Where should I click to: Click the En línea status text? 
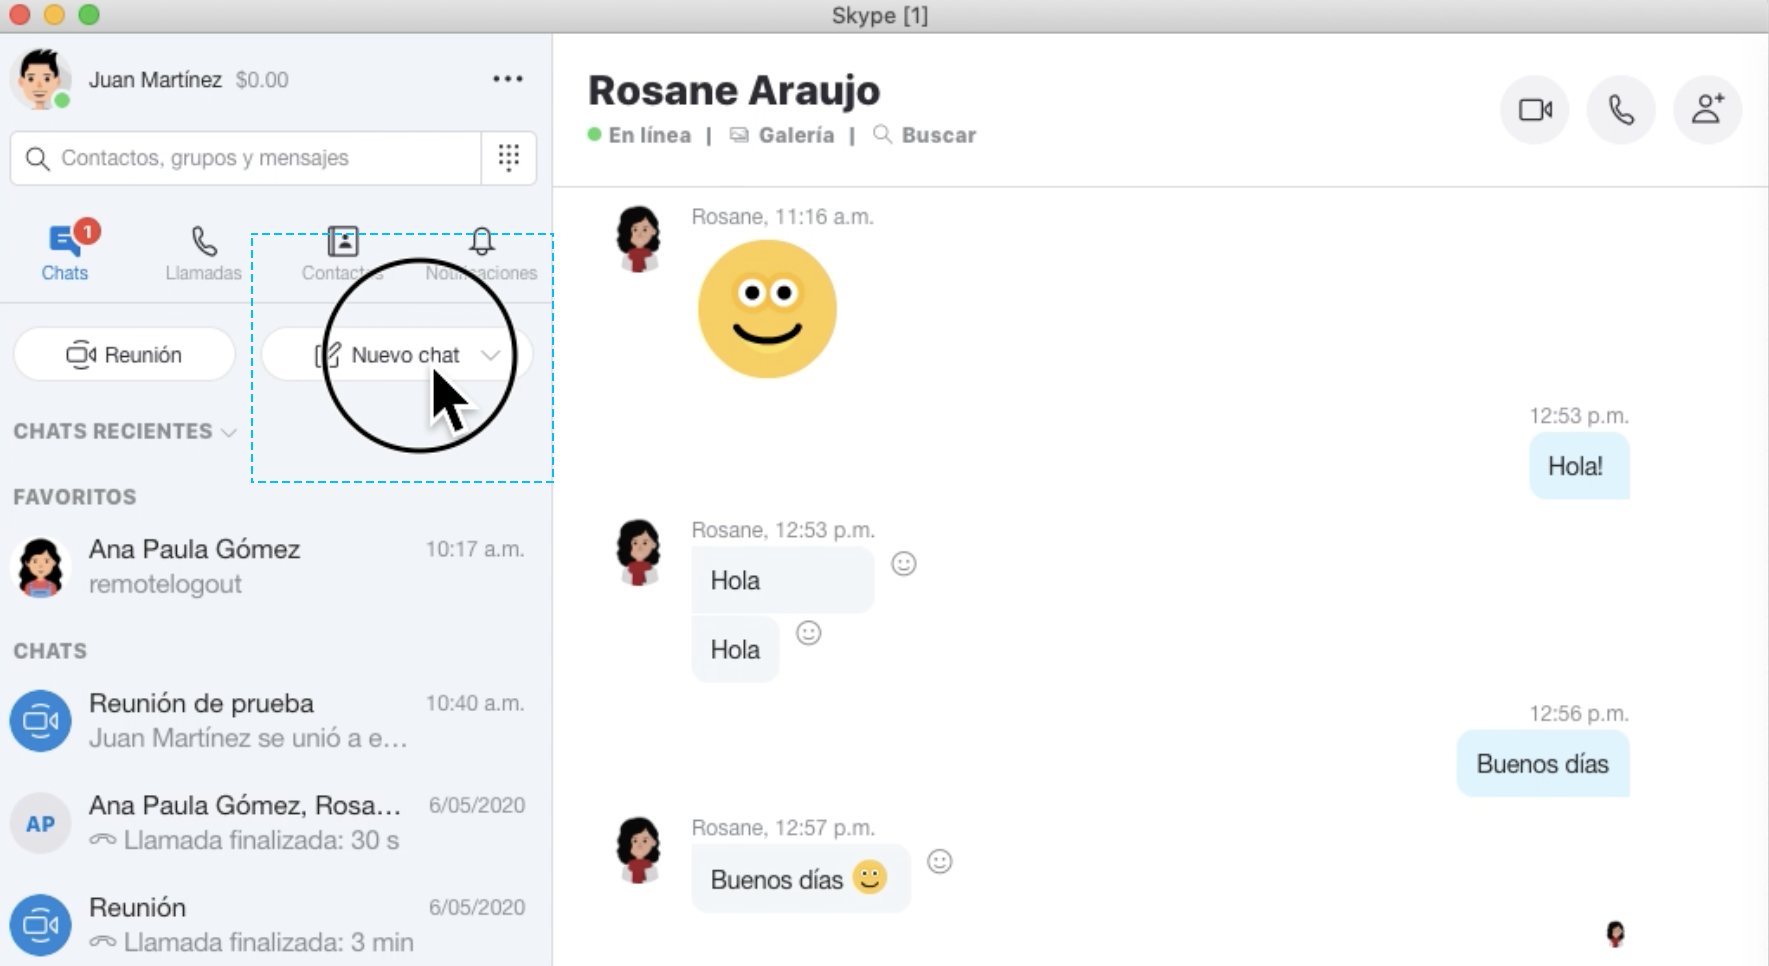click(649, 135)
